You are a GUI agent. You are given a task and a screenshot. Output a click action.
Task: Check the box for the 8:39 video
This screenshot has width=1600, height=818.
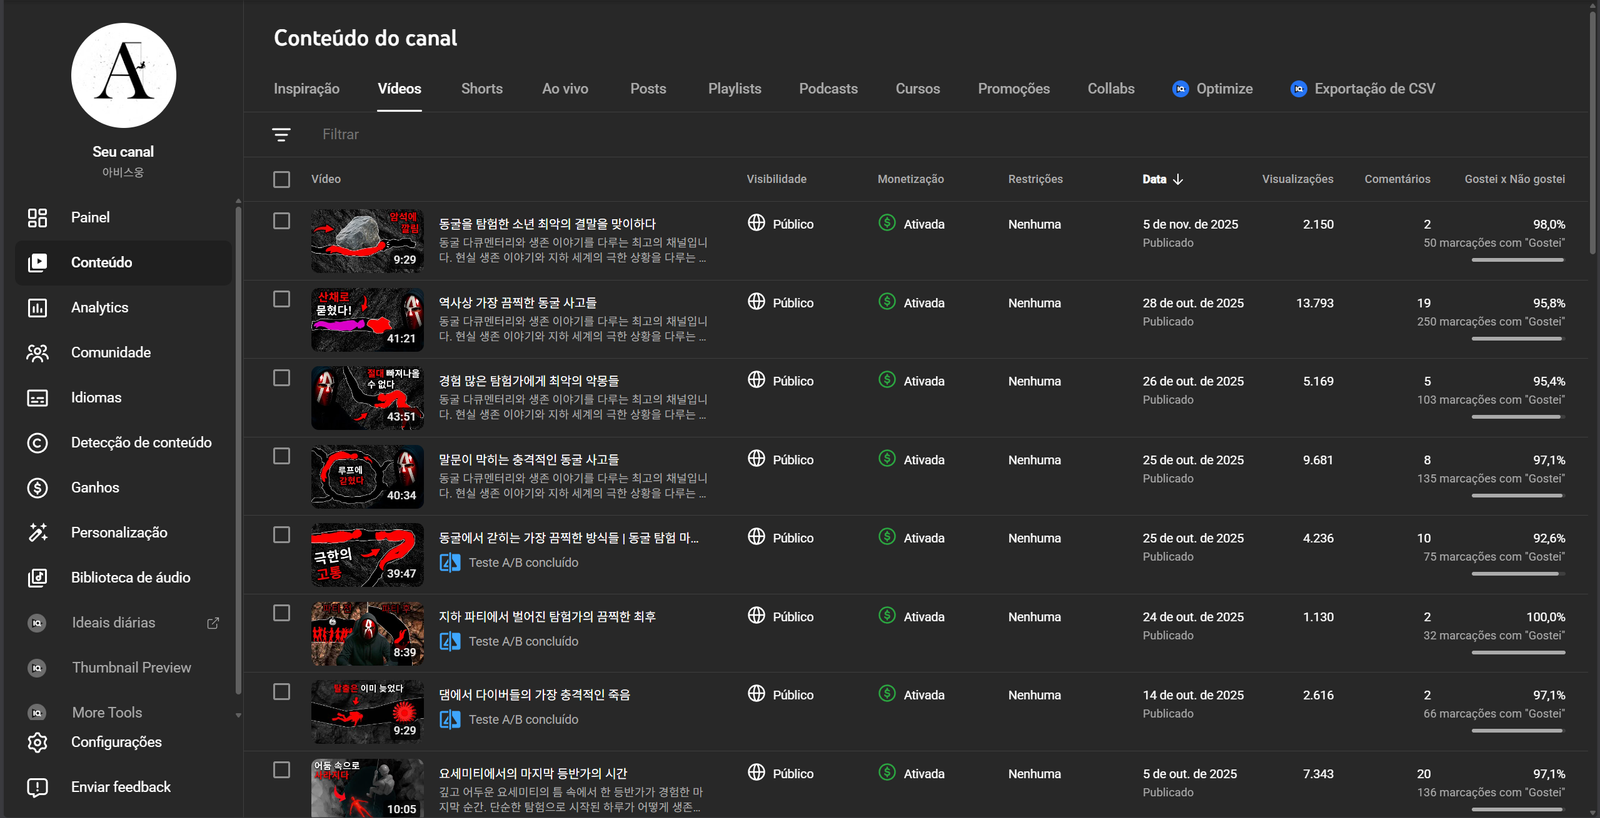[x=282, y=613]
